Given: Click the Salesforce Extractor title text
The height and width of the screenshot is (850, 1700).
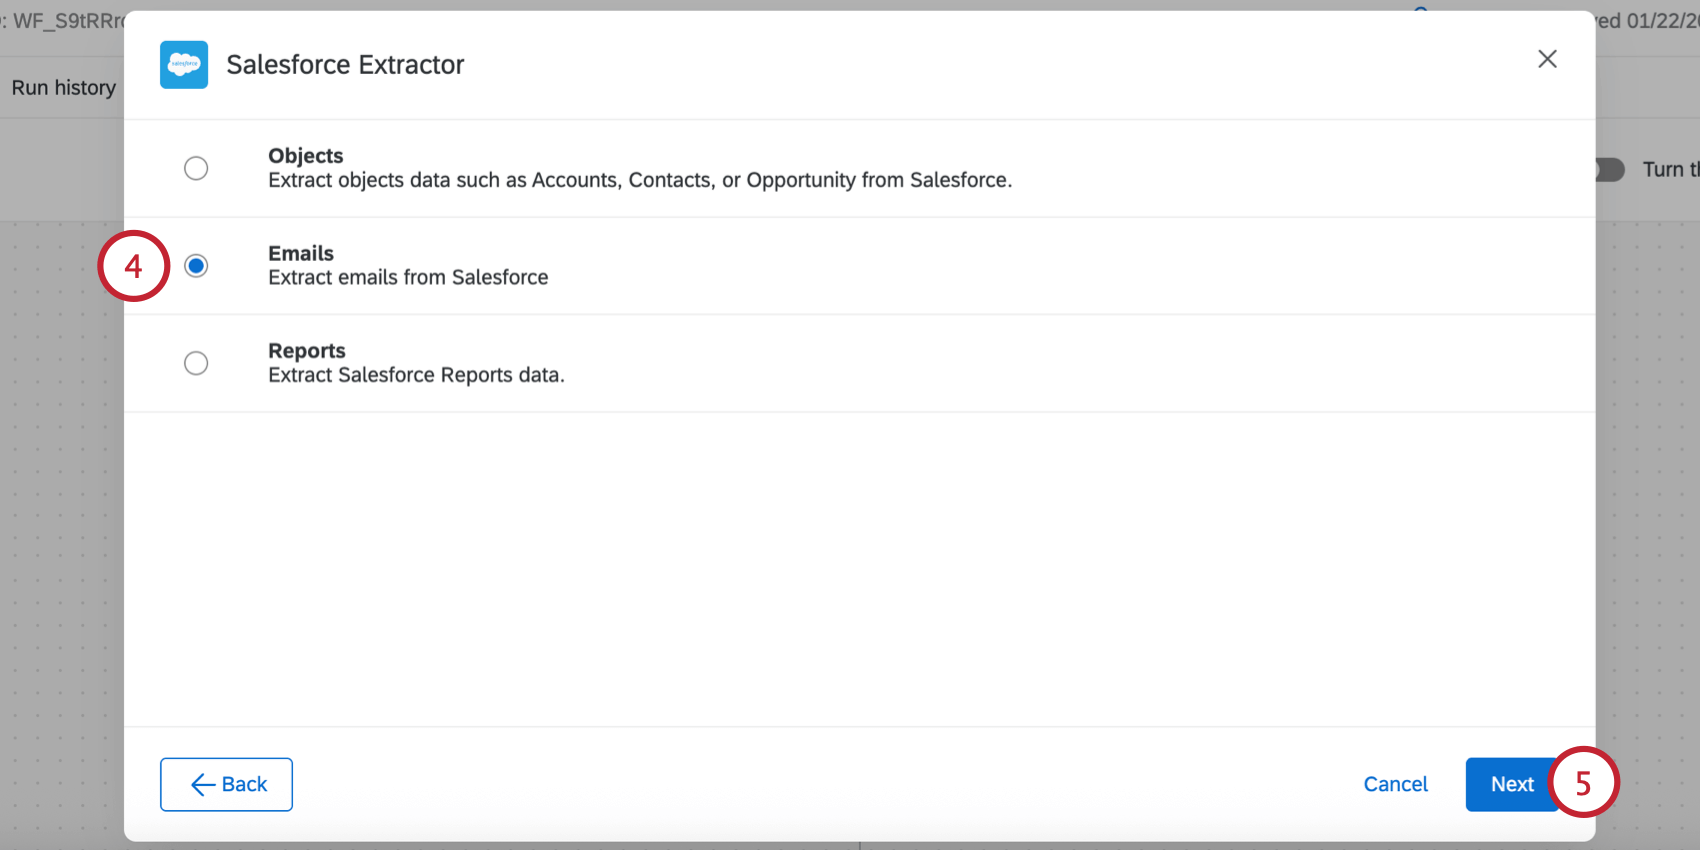Looking at the screenshot, I should pos(346,64).
